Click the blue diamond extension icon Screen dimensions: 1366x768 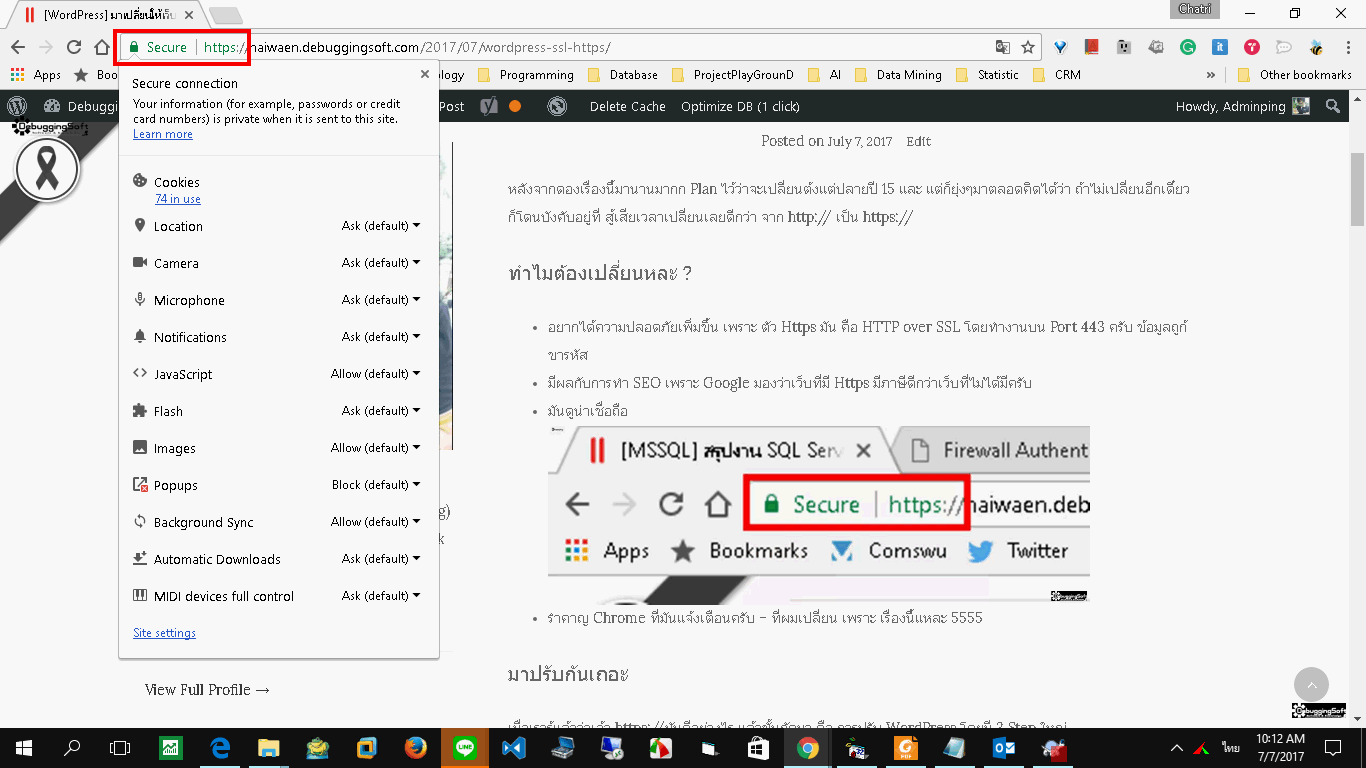(x=1060, y=47)
